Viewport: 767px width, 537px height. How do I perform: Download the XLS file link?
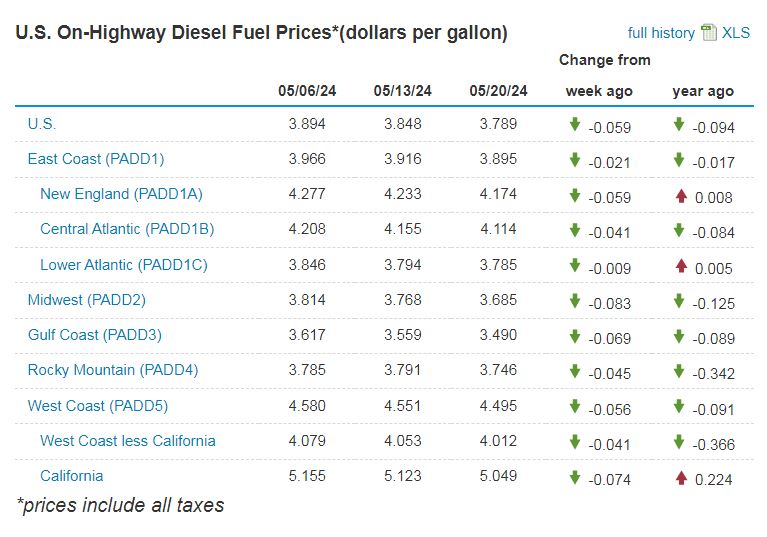[x=738, y=33]
